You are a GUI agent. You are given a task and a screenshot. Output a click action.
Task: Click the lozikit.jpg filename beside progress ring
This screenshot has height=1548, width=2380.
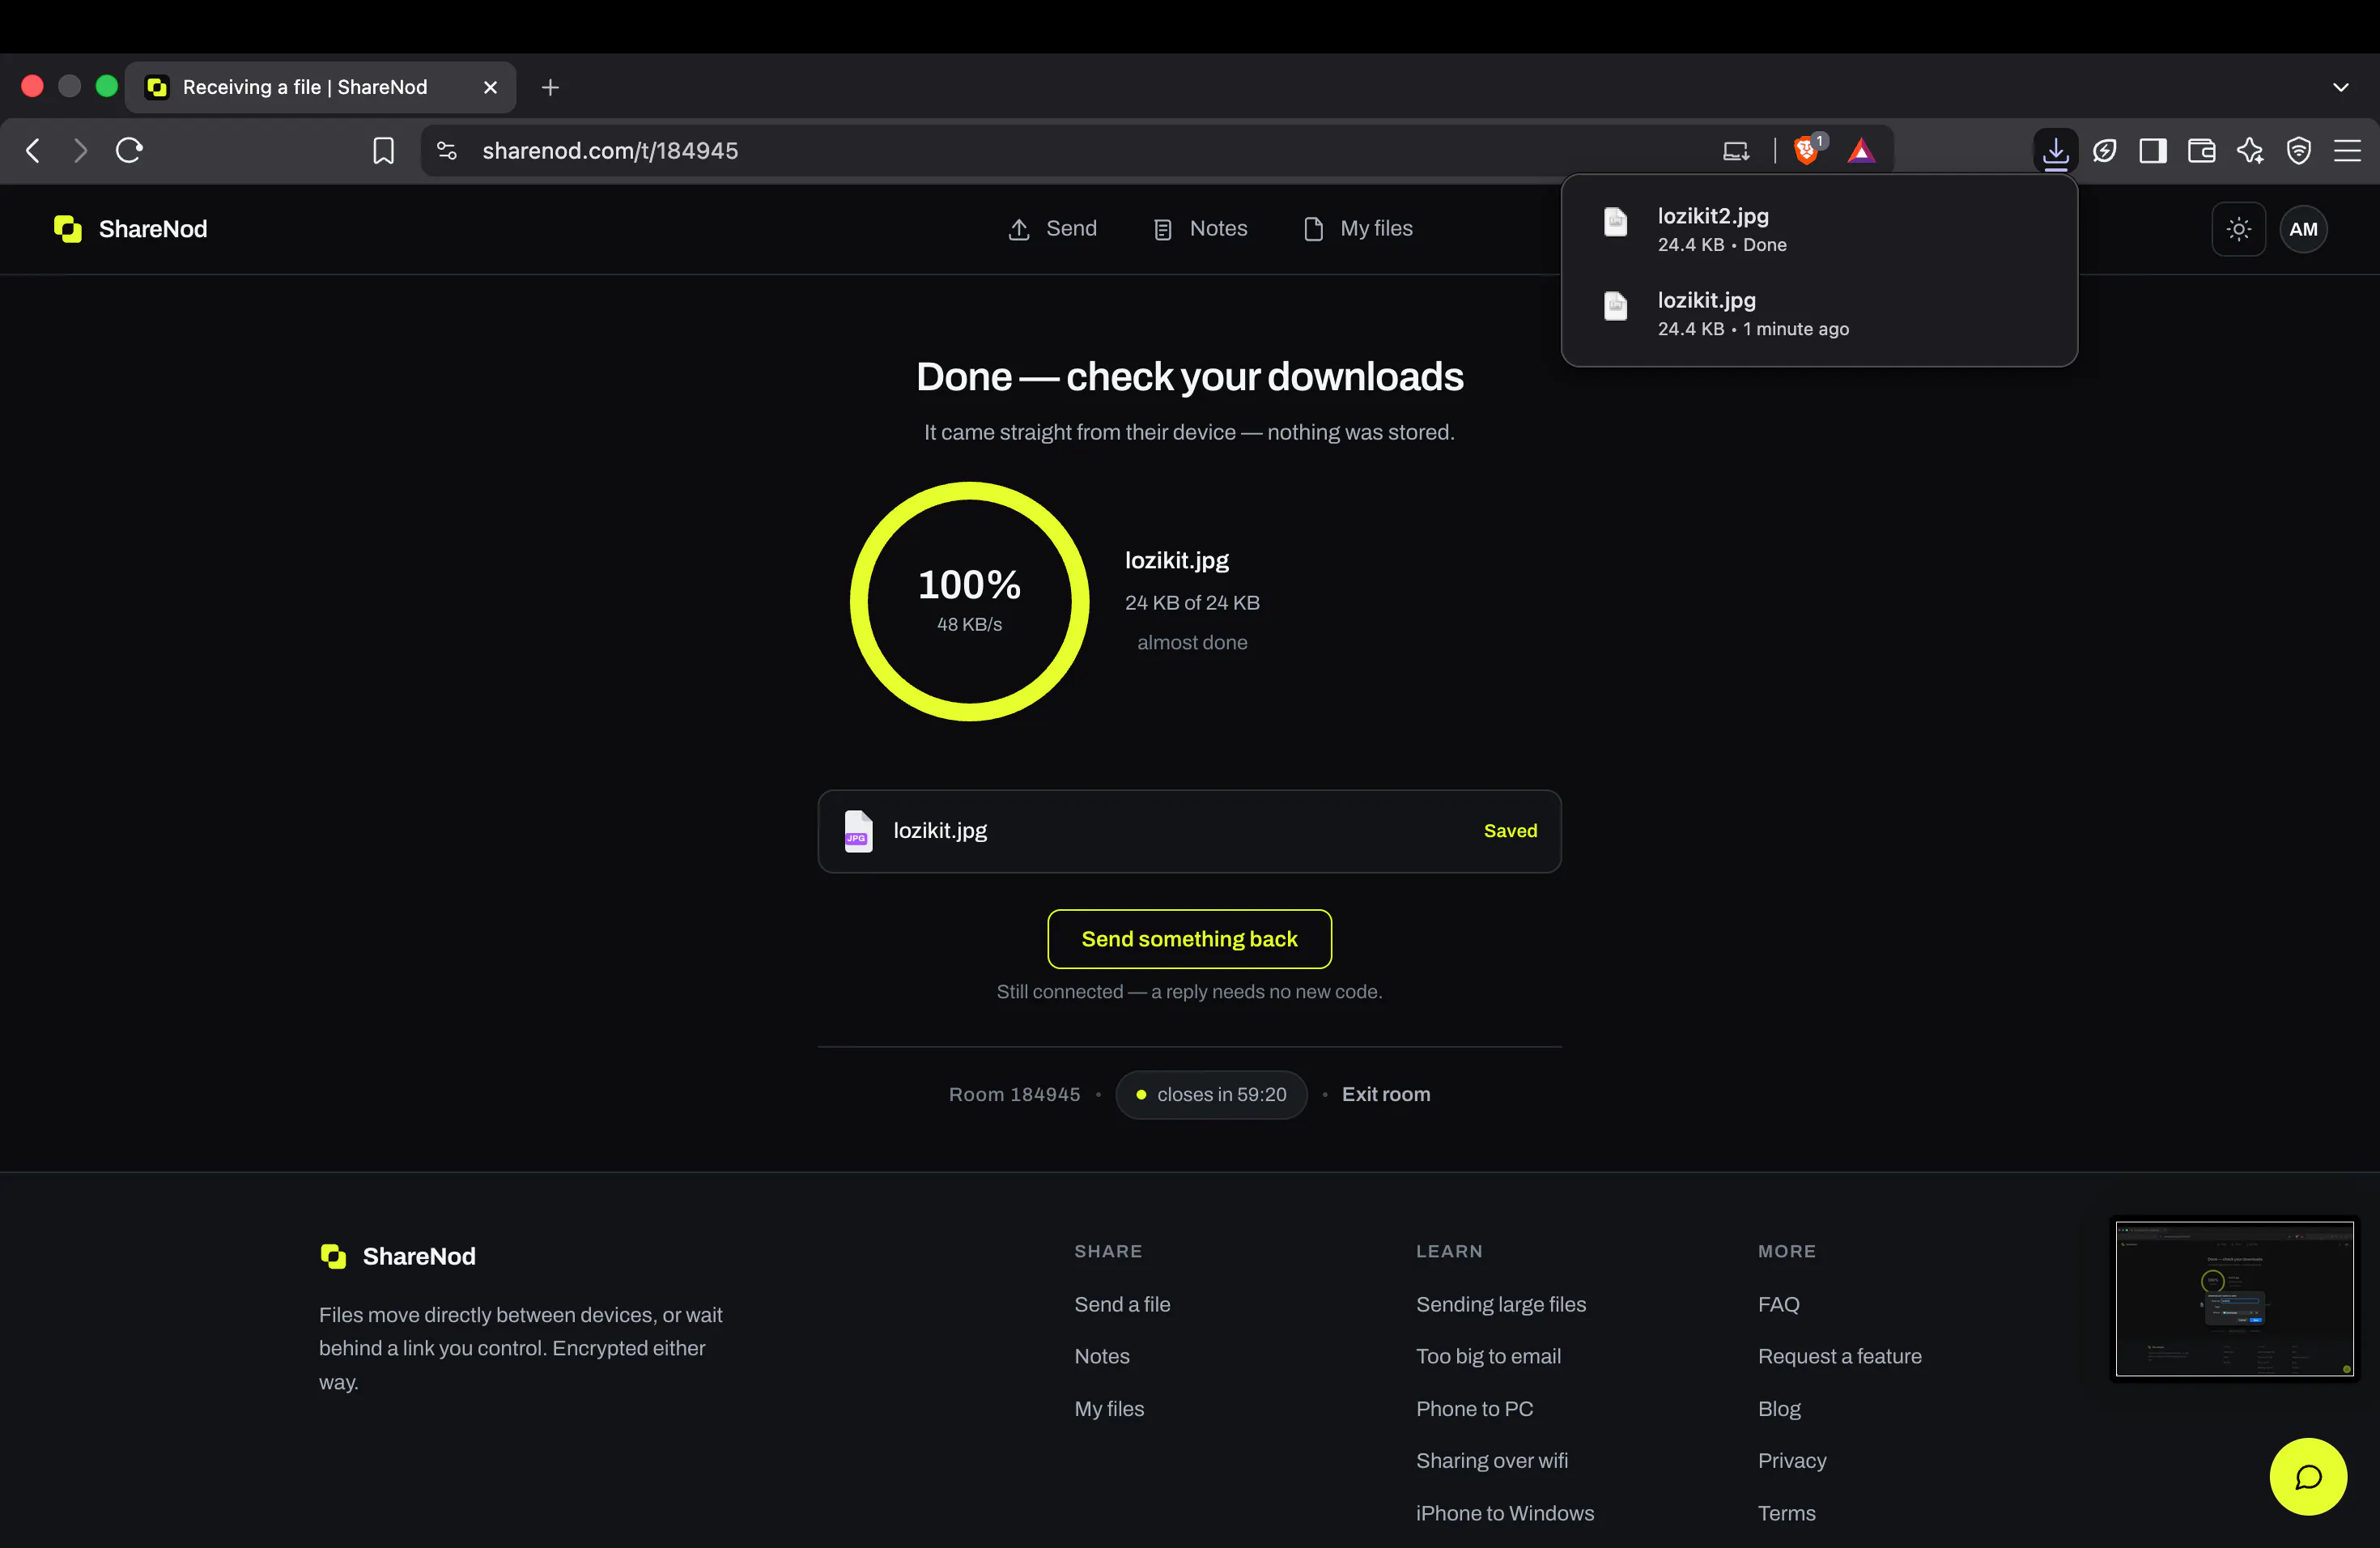(1176, 561)
